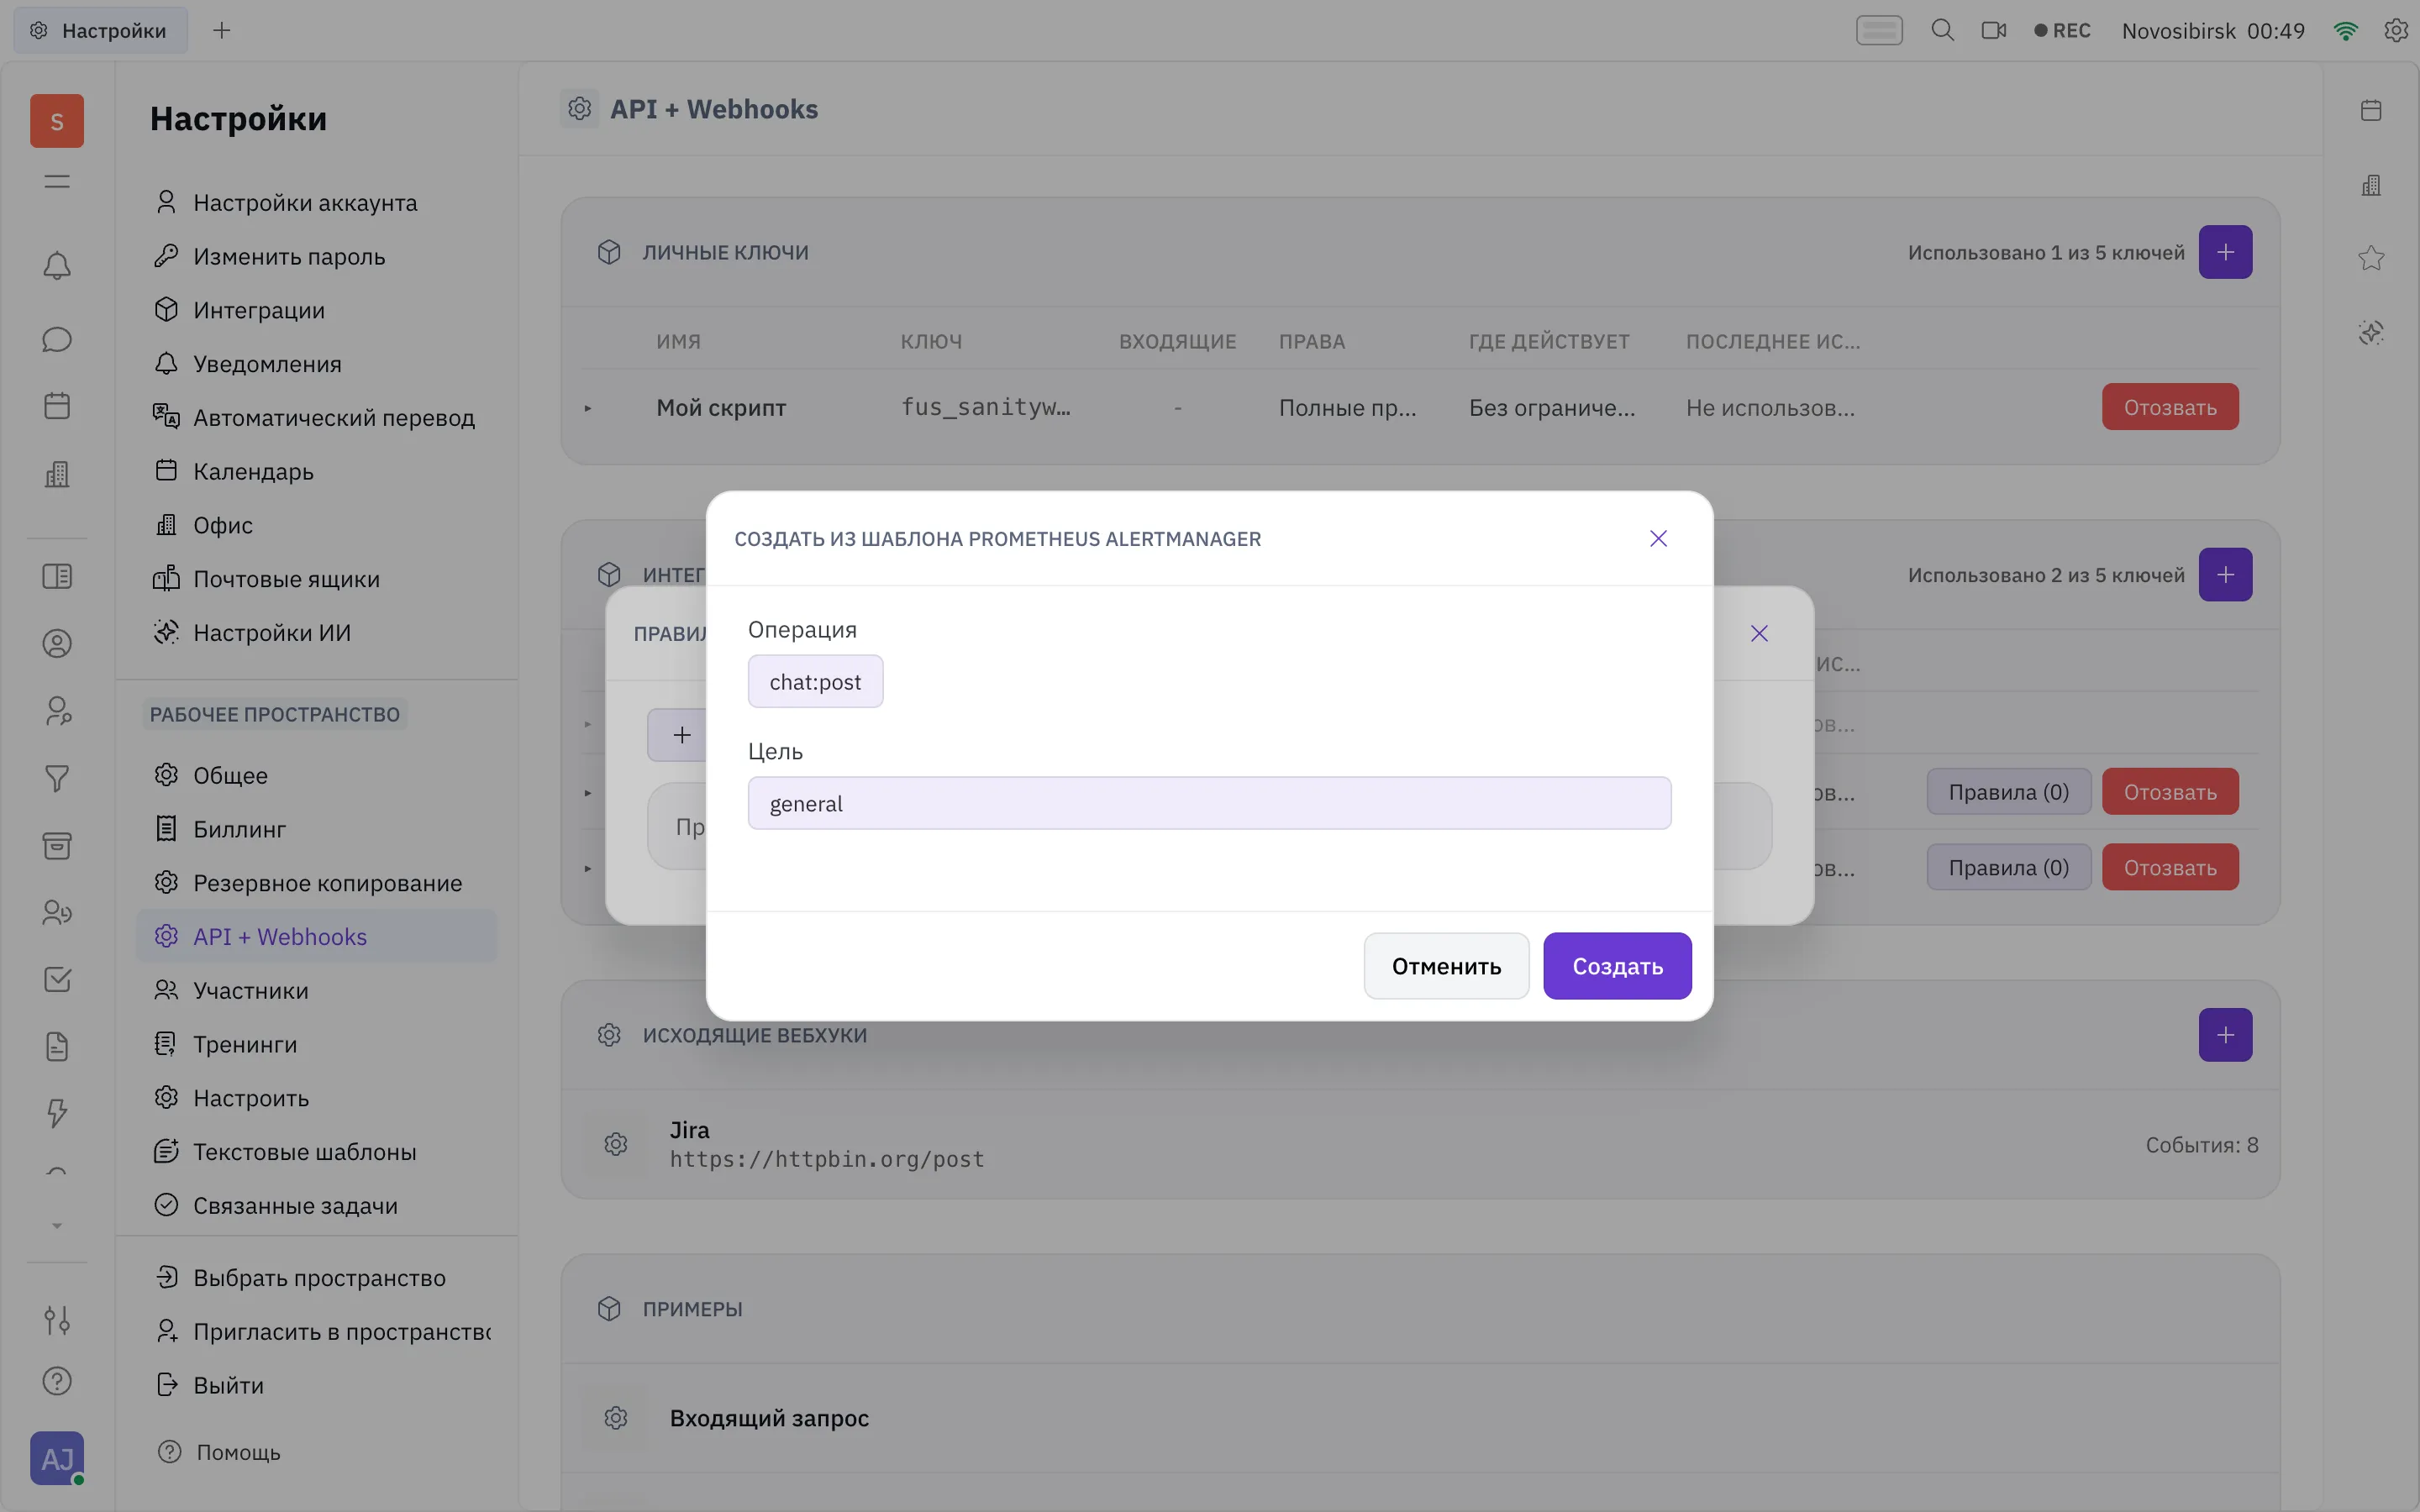
Task: Open Настройки ИИ section
Action: coord(316,633)
